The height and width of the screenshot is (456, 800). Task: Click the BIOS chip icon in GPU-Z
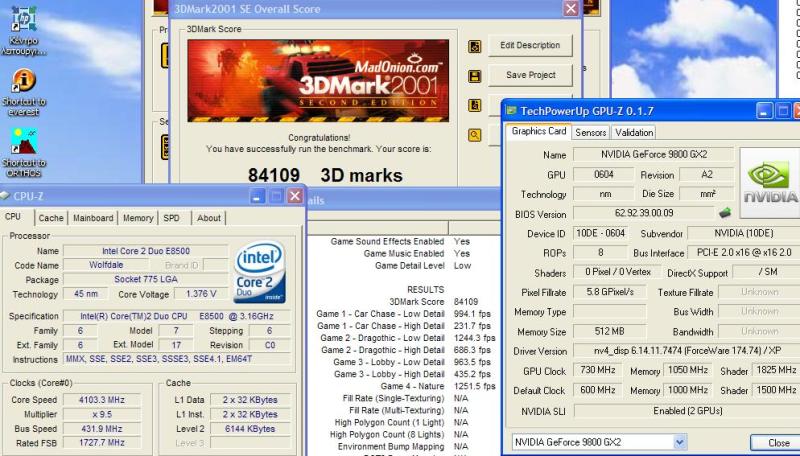pyautogui.click(x=724, y=213)
